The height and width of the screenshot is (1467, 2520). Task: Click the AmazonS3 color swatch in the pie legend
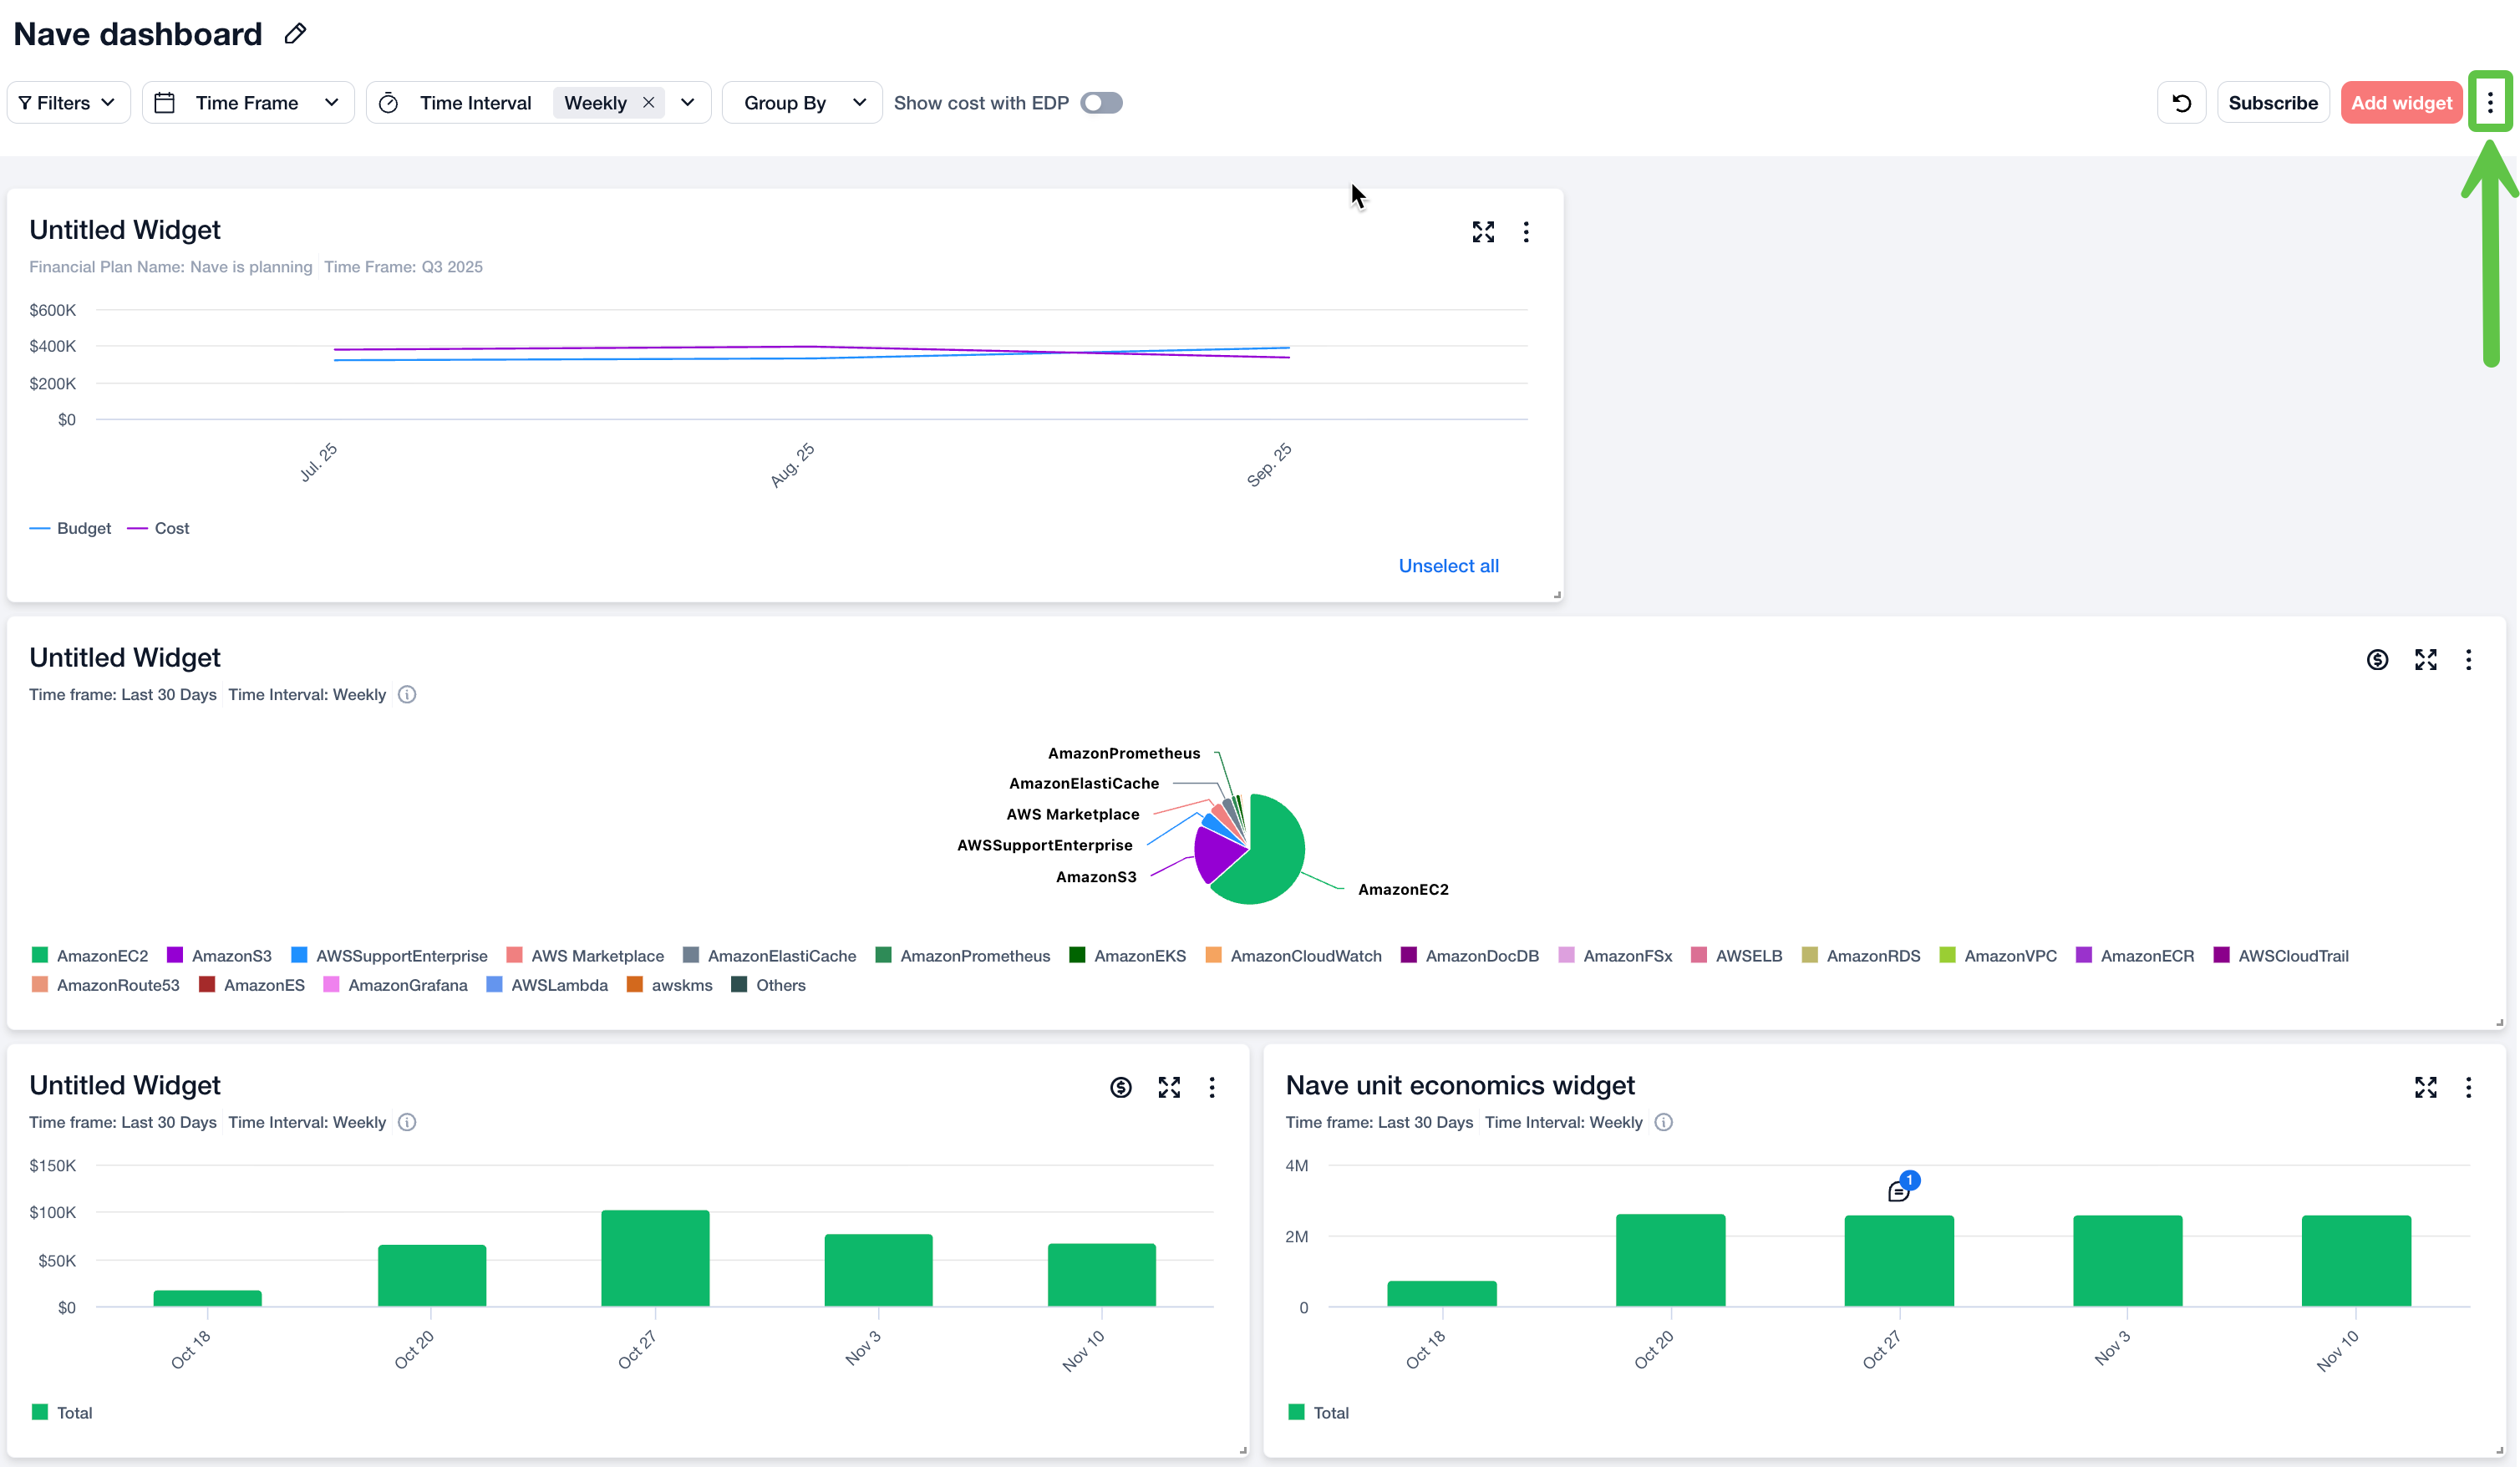[x=175, y=955]
